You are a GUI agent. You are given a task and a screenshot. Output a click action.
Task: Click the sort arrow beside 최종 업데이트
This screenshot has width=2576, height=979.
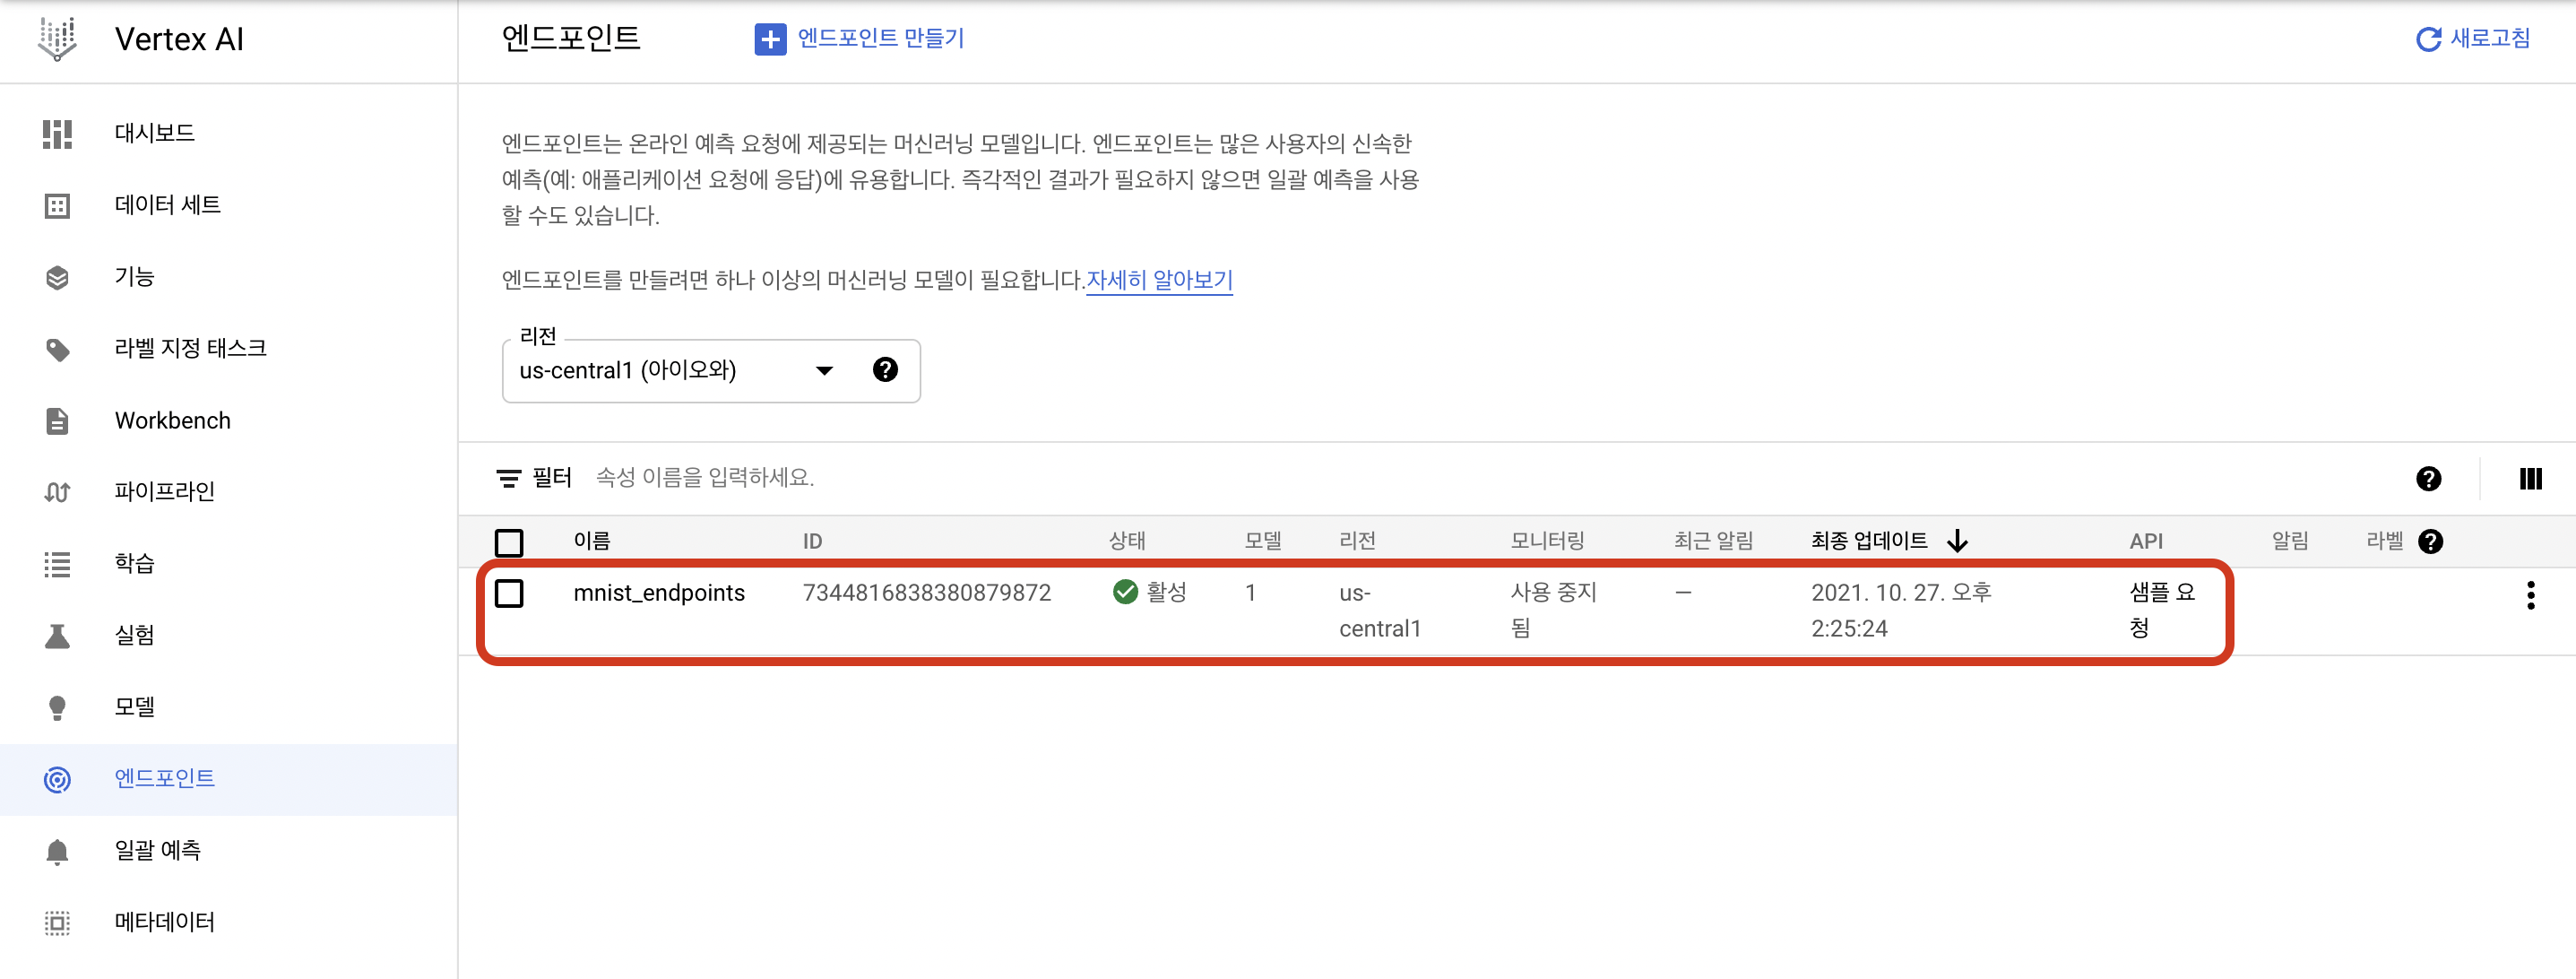tap(1957, 541)
